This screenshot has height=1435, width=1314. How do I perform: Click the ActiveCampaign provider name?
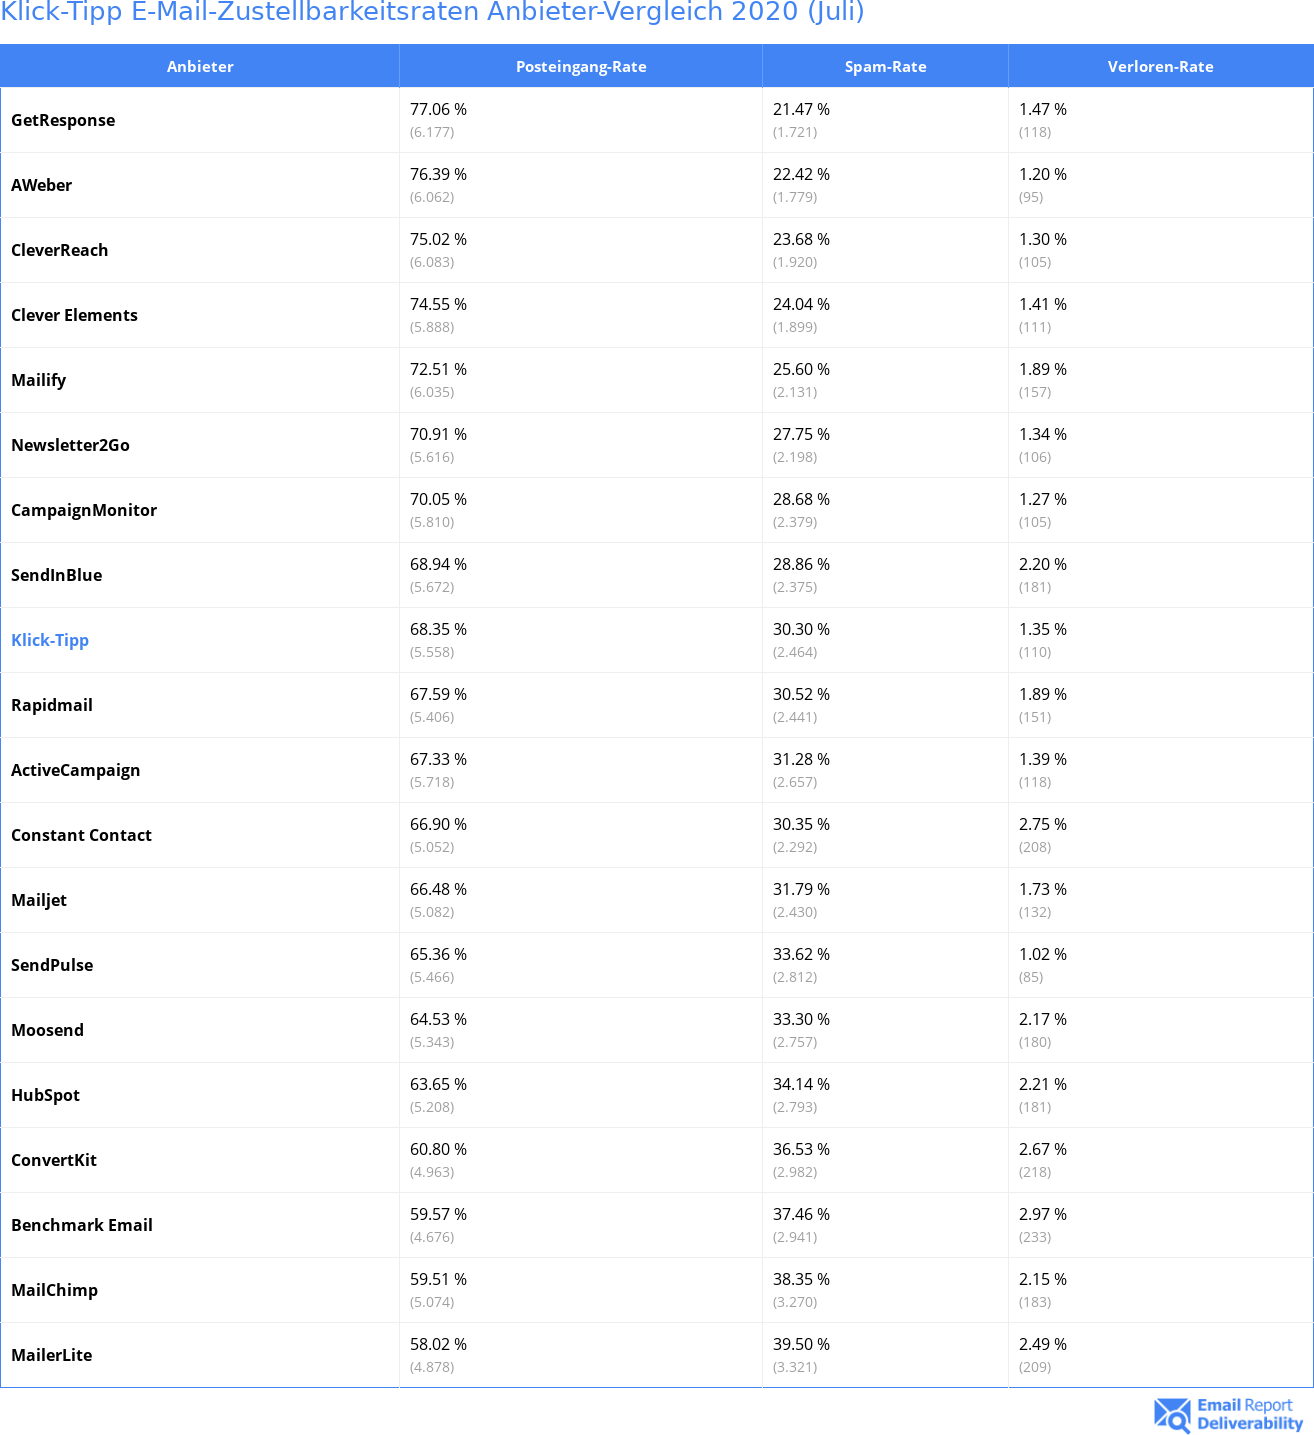[x=76, y=770]
